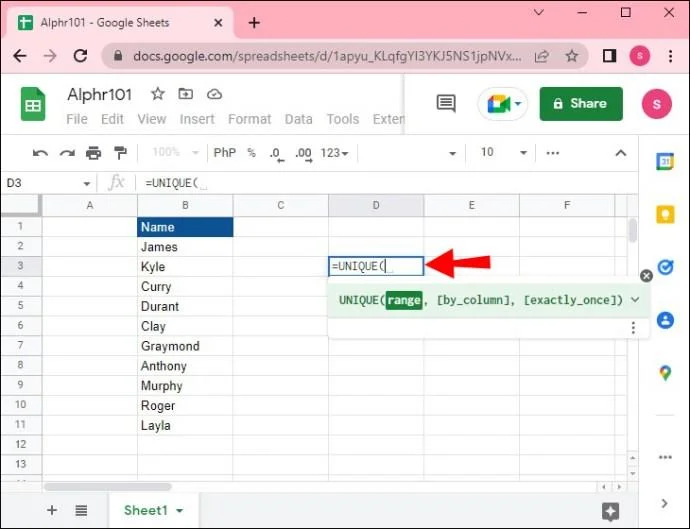The width and height of the screenshot is (690, 529).
Task: Open the font family dropdown arrow
Action: (452, 153)
